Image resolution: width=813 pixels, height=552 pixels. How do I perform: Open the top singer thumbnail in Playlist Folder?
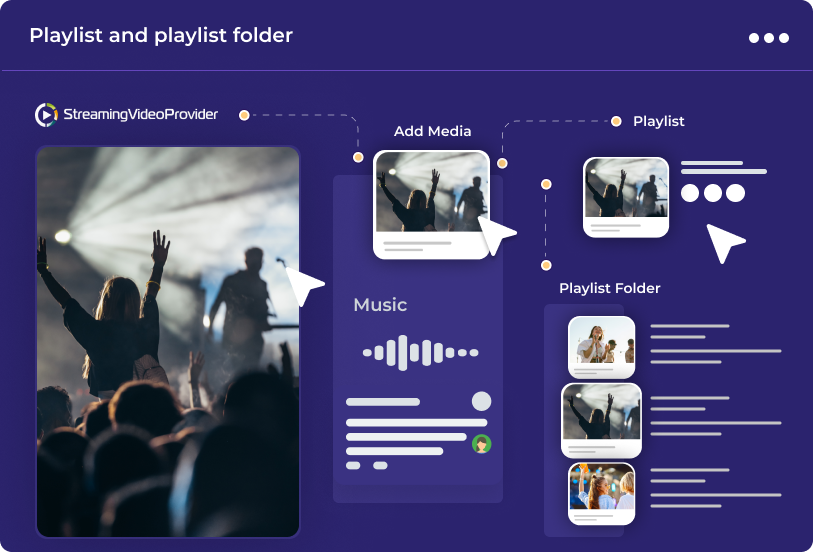(602, 346)
